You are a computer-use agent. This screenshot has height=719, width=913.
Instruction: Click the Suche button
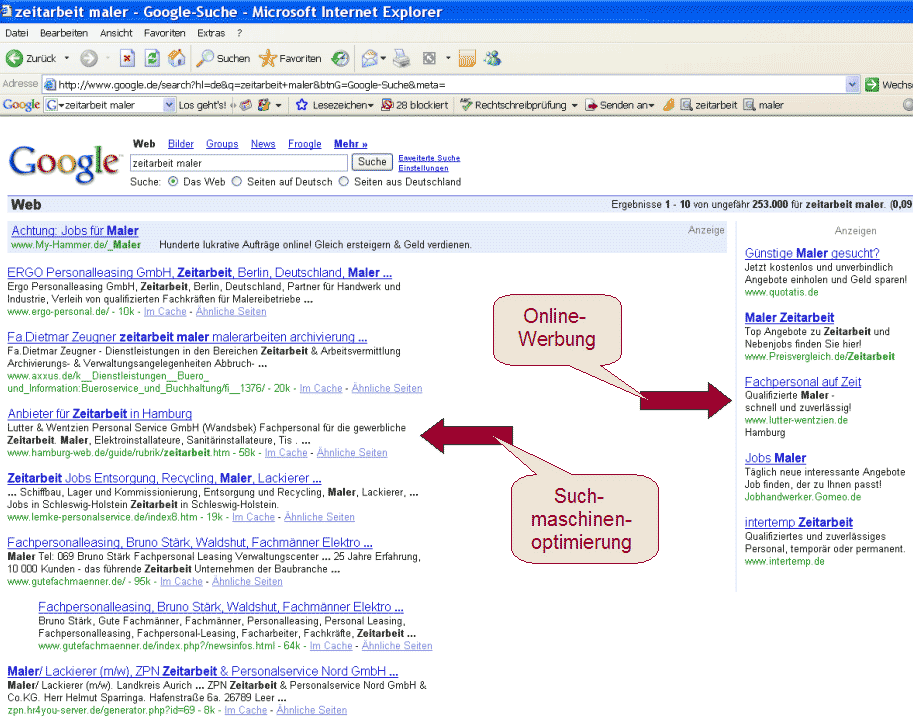pyautogui.click(x=371, y=162)
